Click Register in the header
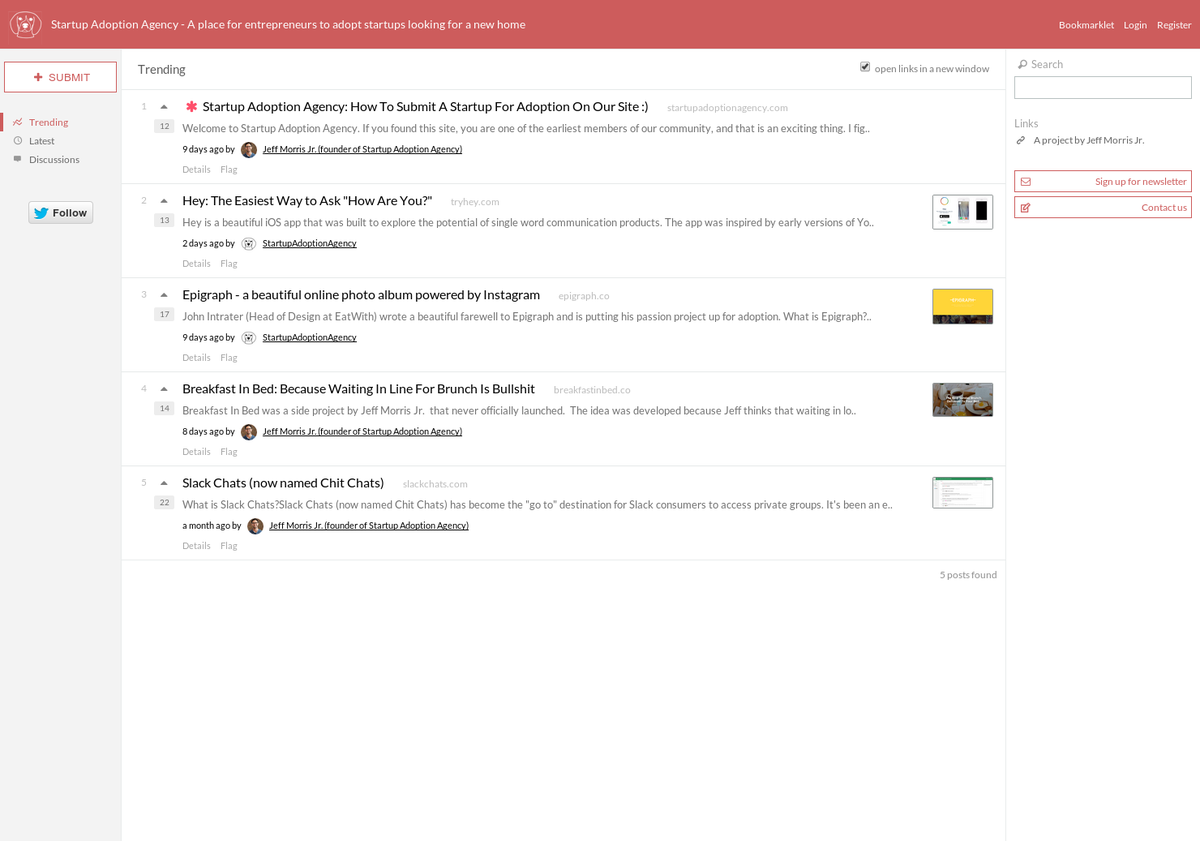This screenshot has width=1200, height=841. [x=1174, y=25]
